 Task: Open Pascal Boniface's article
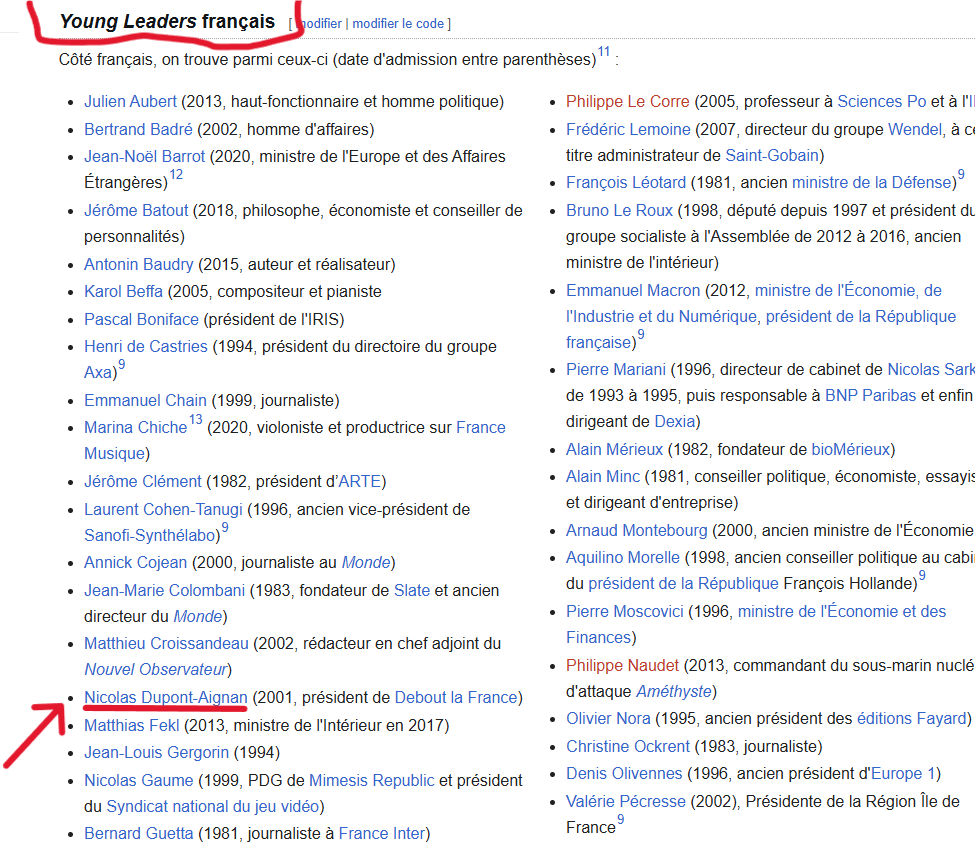(141, 319)
